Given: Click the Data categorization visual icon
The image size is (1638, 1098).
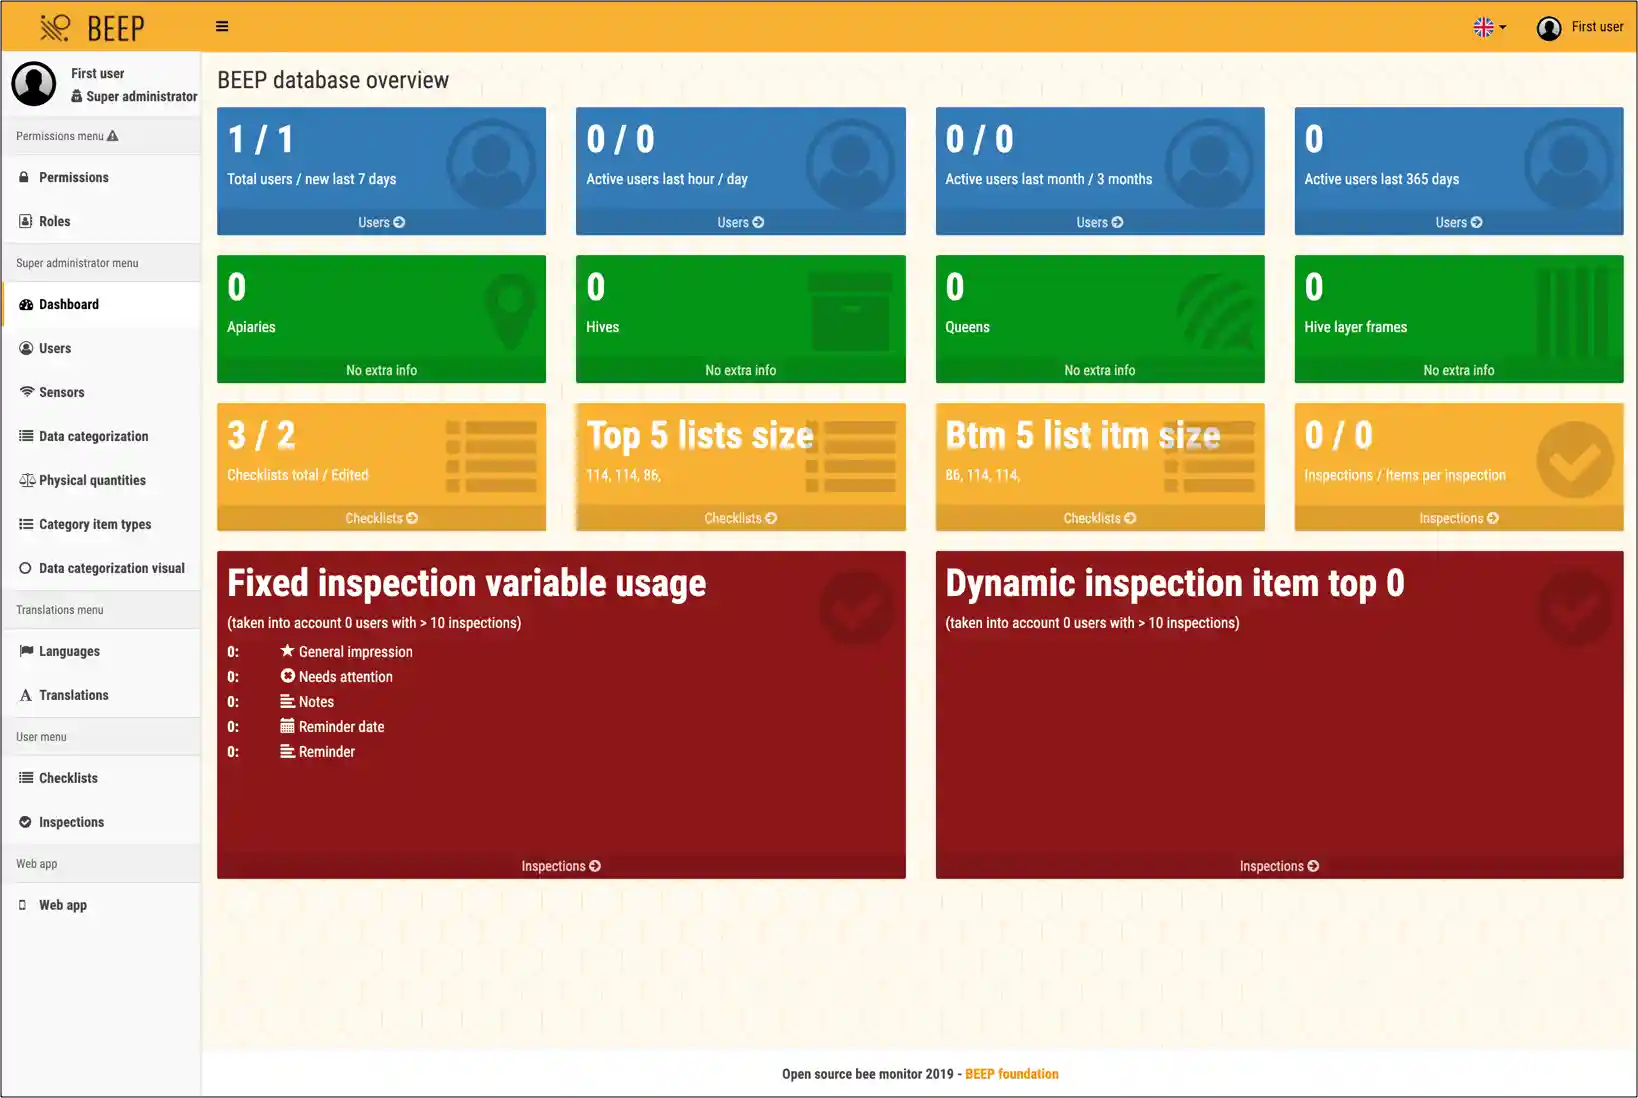Looking at the screenshot, I should (25, 568).
